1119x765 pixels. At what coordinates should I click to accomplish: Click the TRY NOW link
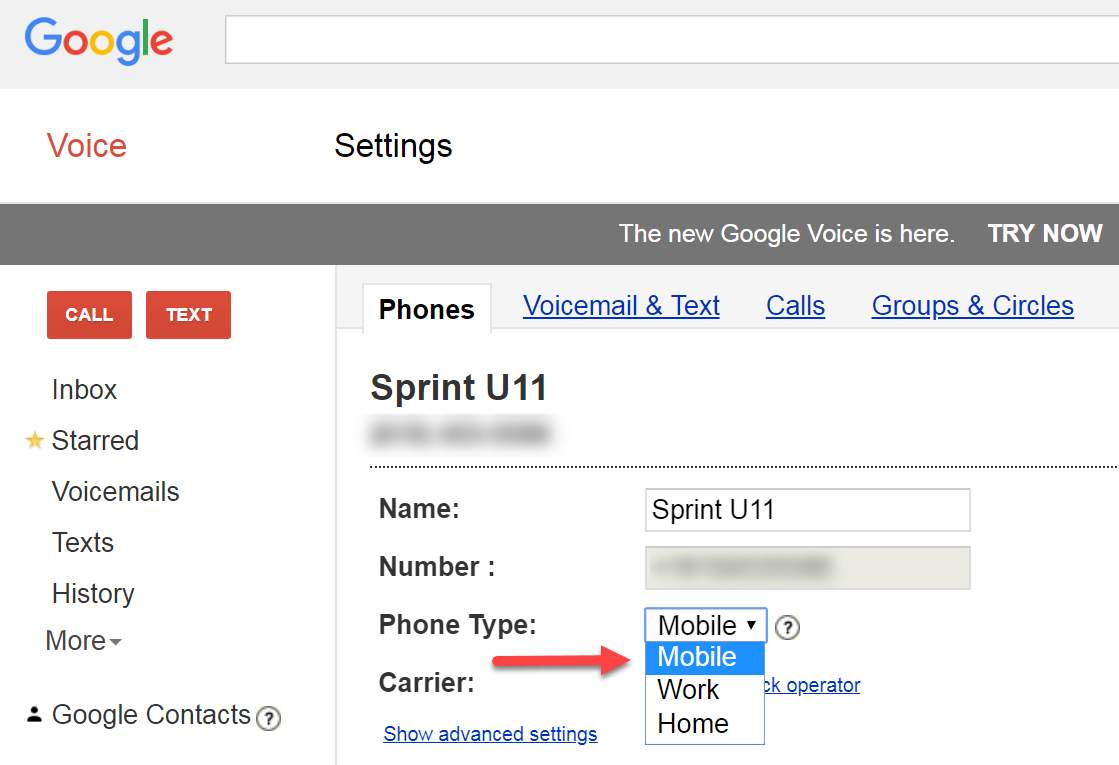click(x=1044, y=234)
